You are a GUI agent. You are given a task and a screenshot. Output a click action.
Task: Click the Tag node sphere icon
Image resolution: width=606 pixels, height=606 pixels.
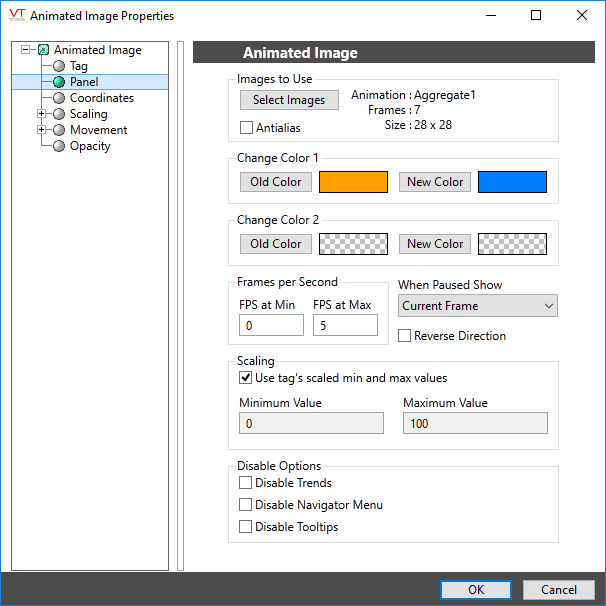coord(59,66)
